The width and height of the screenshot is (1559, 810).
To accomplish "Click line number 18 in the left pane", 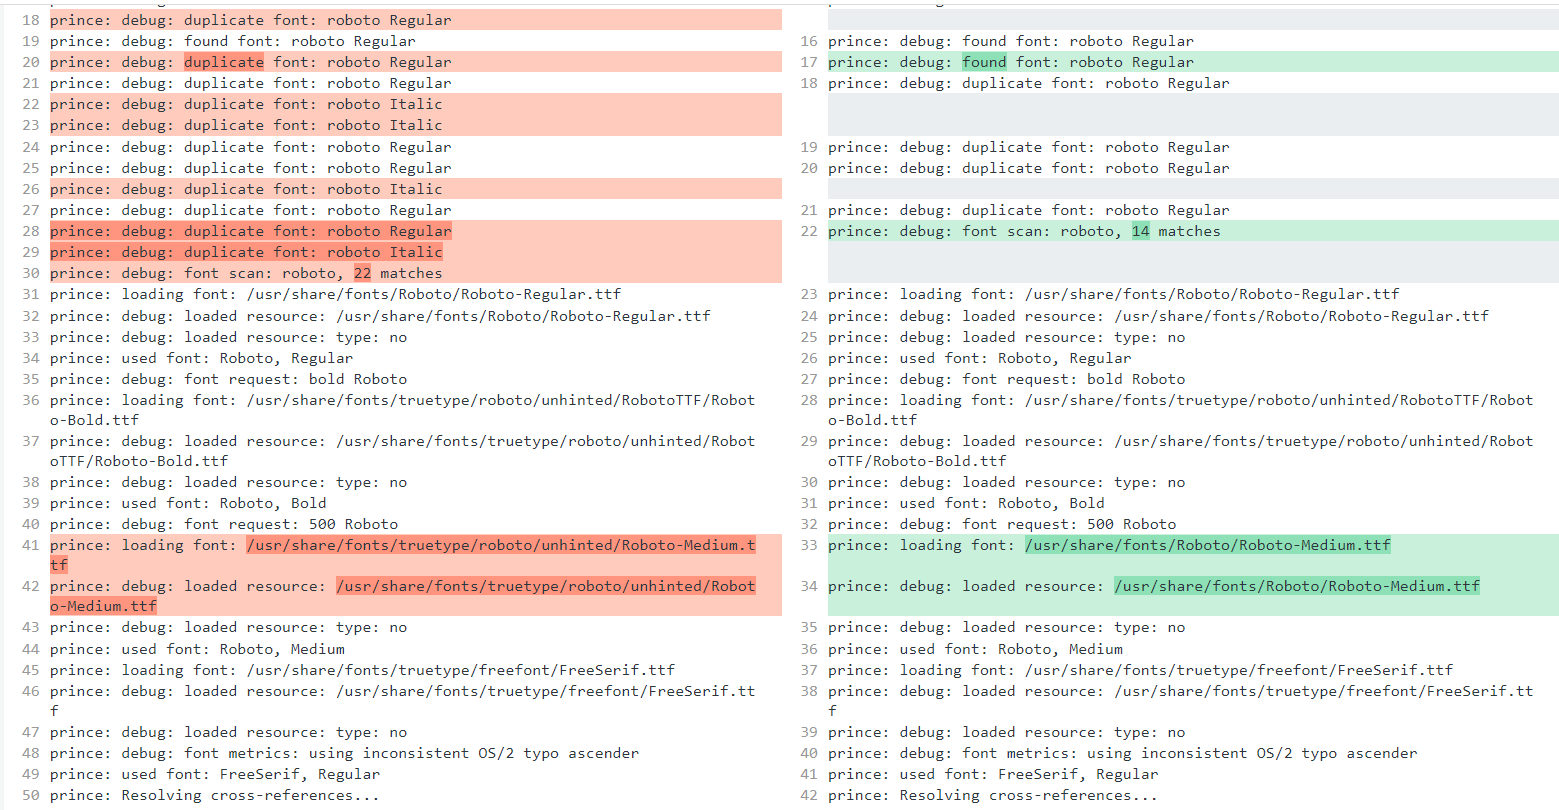I will 30,20.
